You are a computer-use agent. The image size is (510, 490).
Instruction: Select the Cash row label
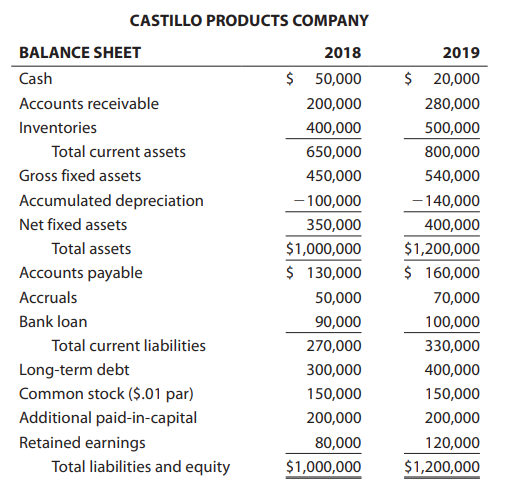36,79
